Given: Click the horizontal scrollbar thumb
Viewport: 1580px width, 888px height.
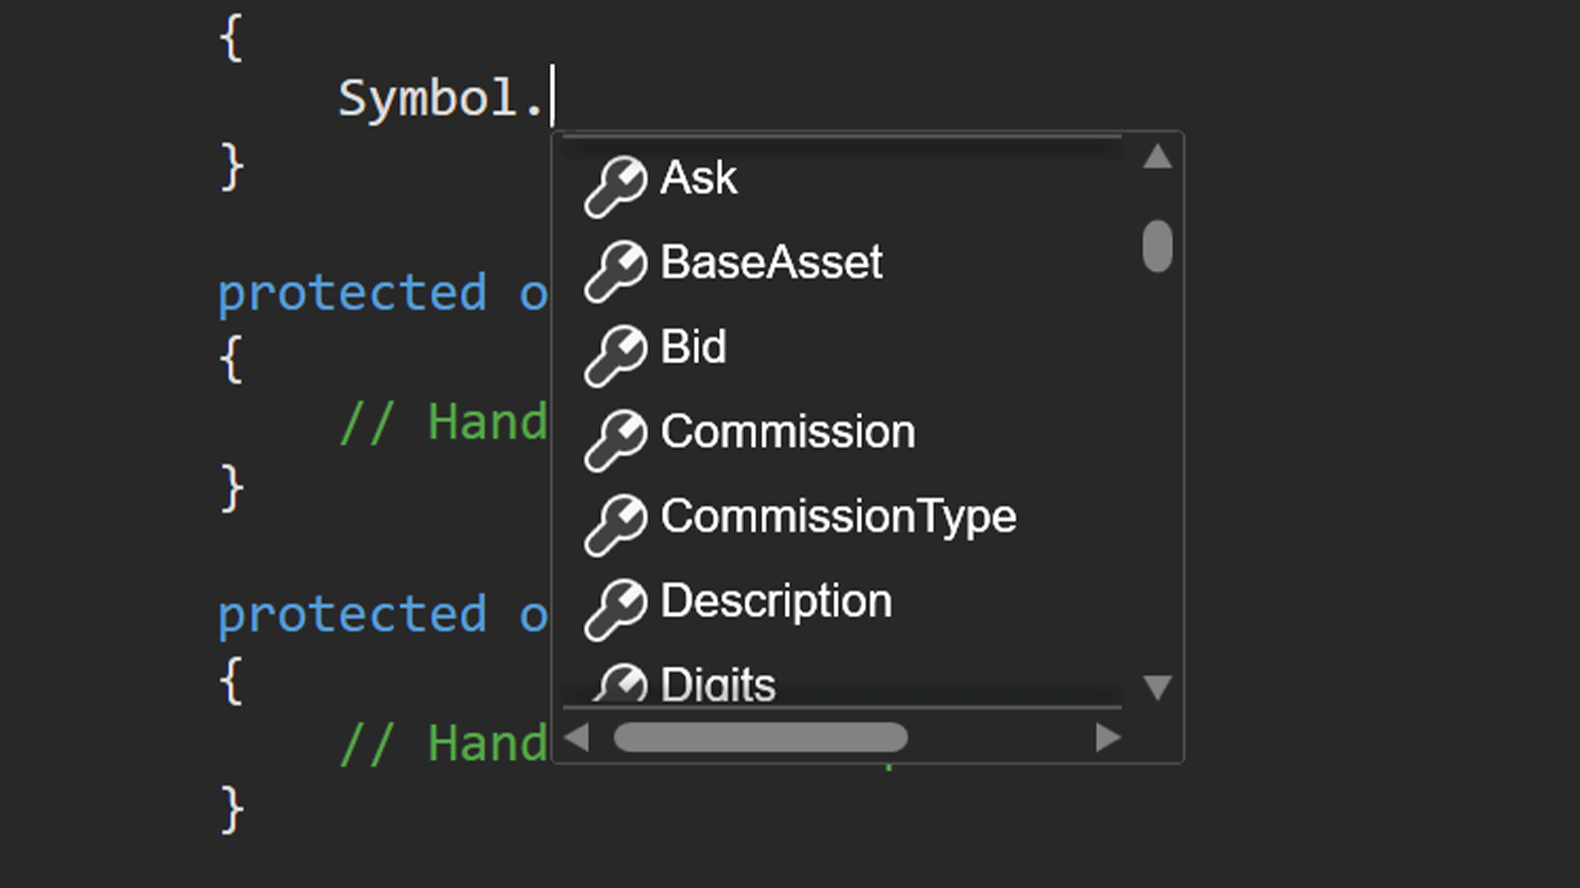Looking at the screenshot, I should (760, 738).
